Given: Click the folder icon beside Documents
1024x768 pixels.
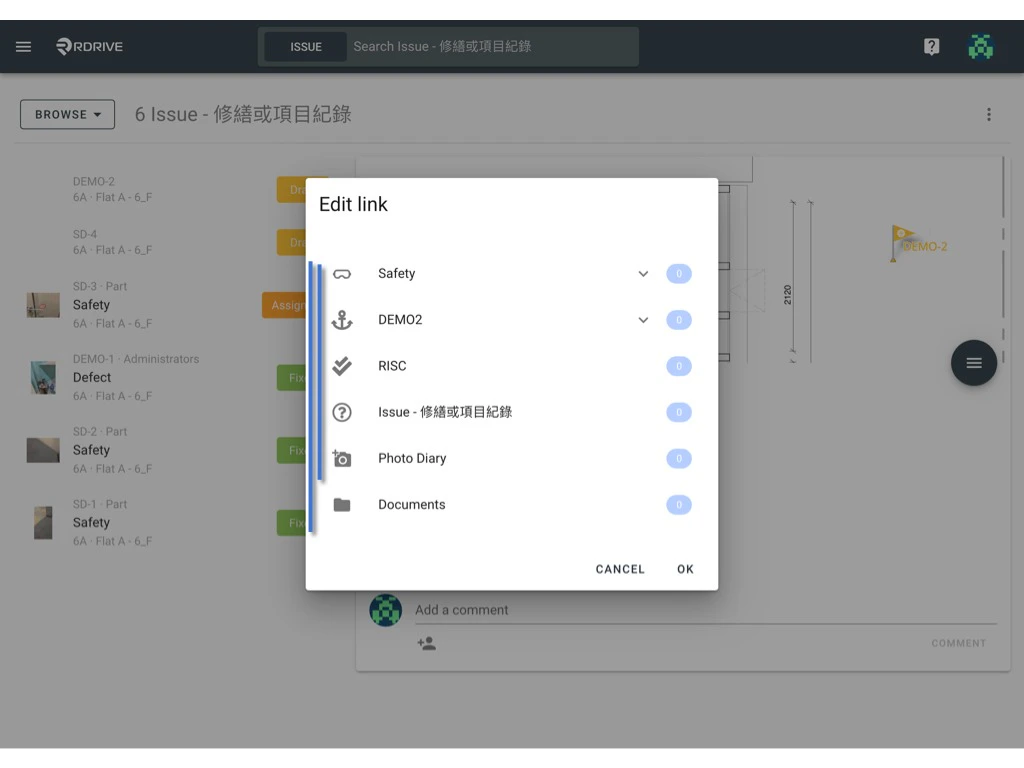Looking at the screenshot, I should click(342, 504).
